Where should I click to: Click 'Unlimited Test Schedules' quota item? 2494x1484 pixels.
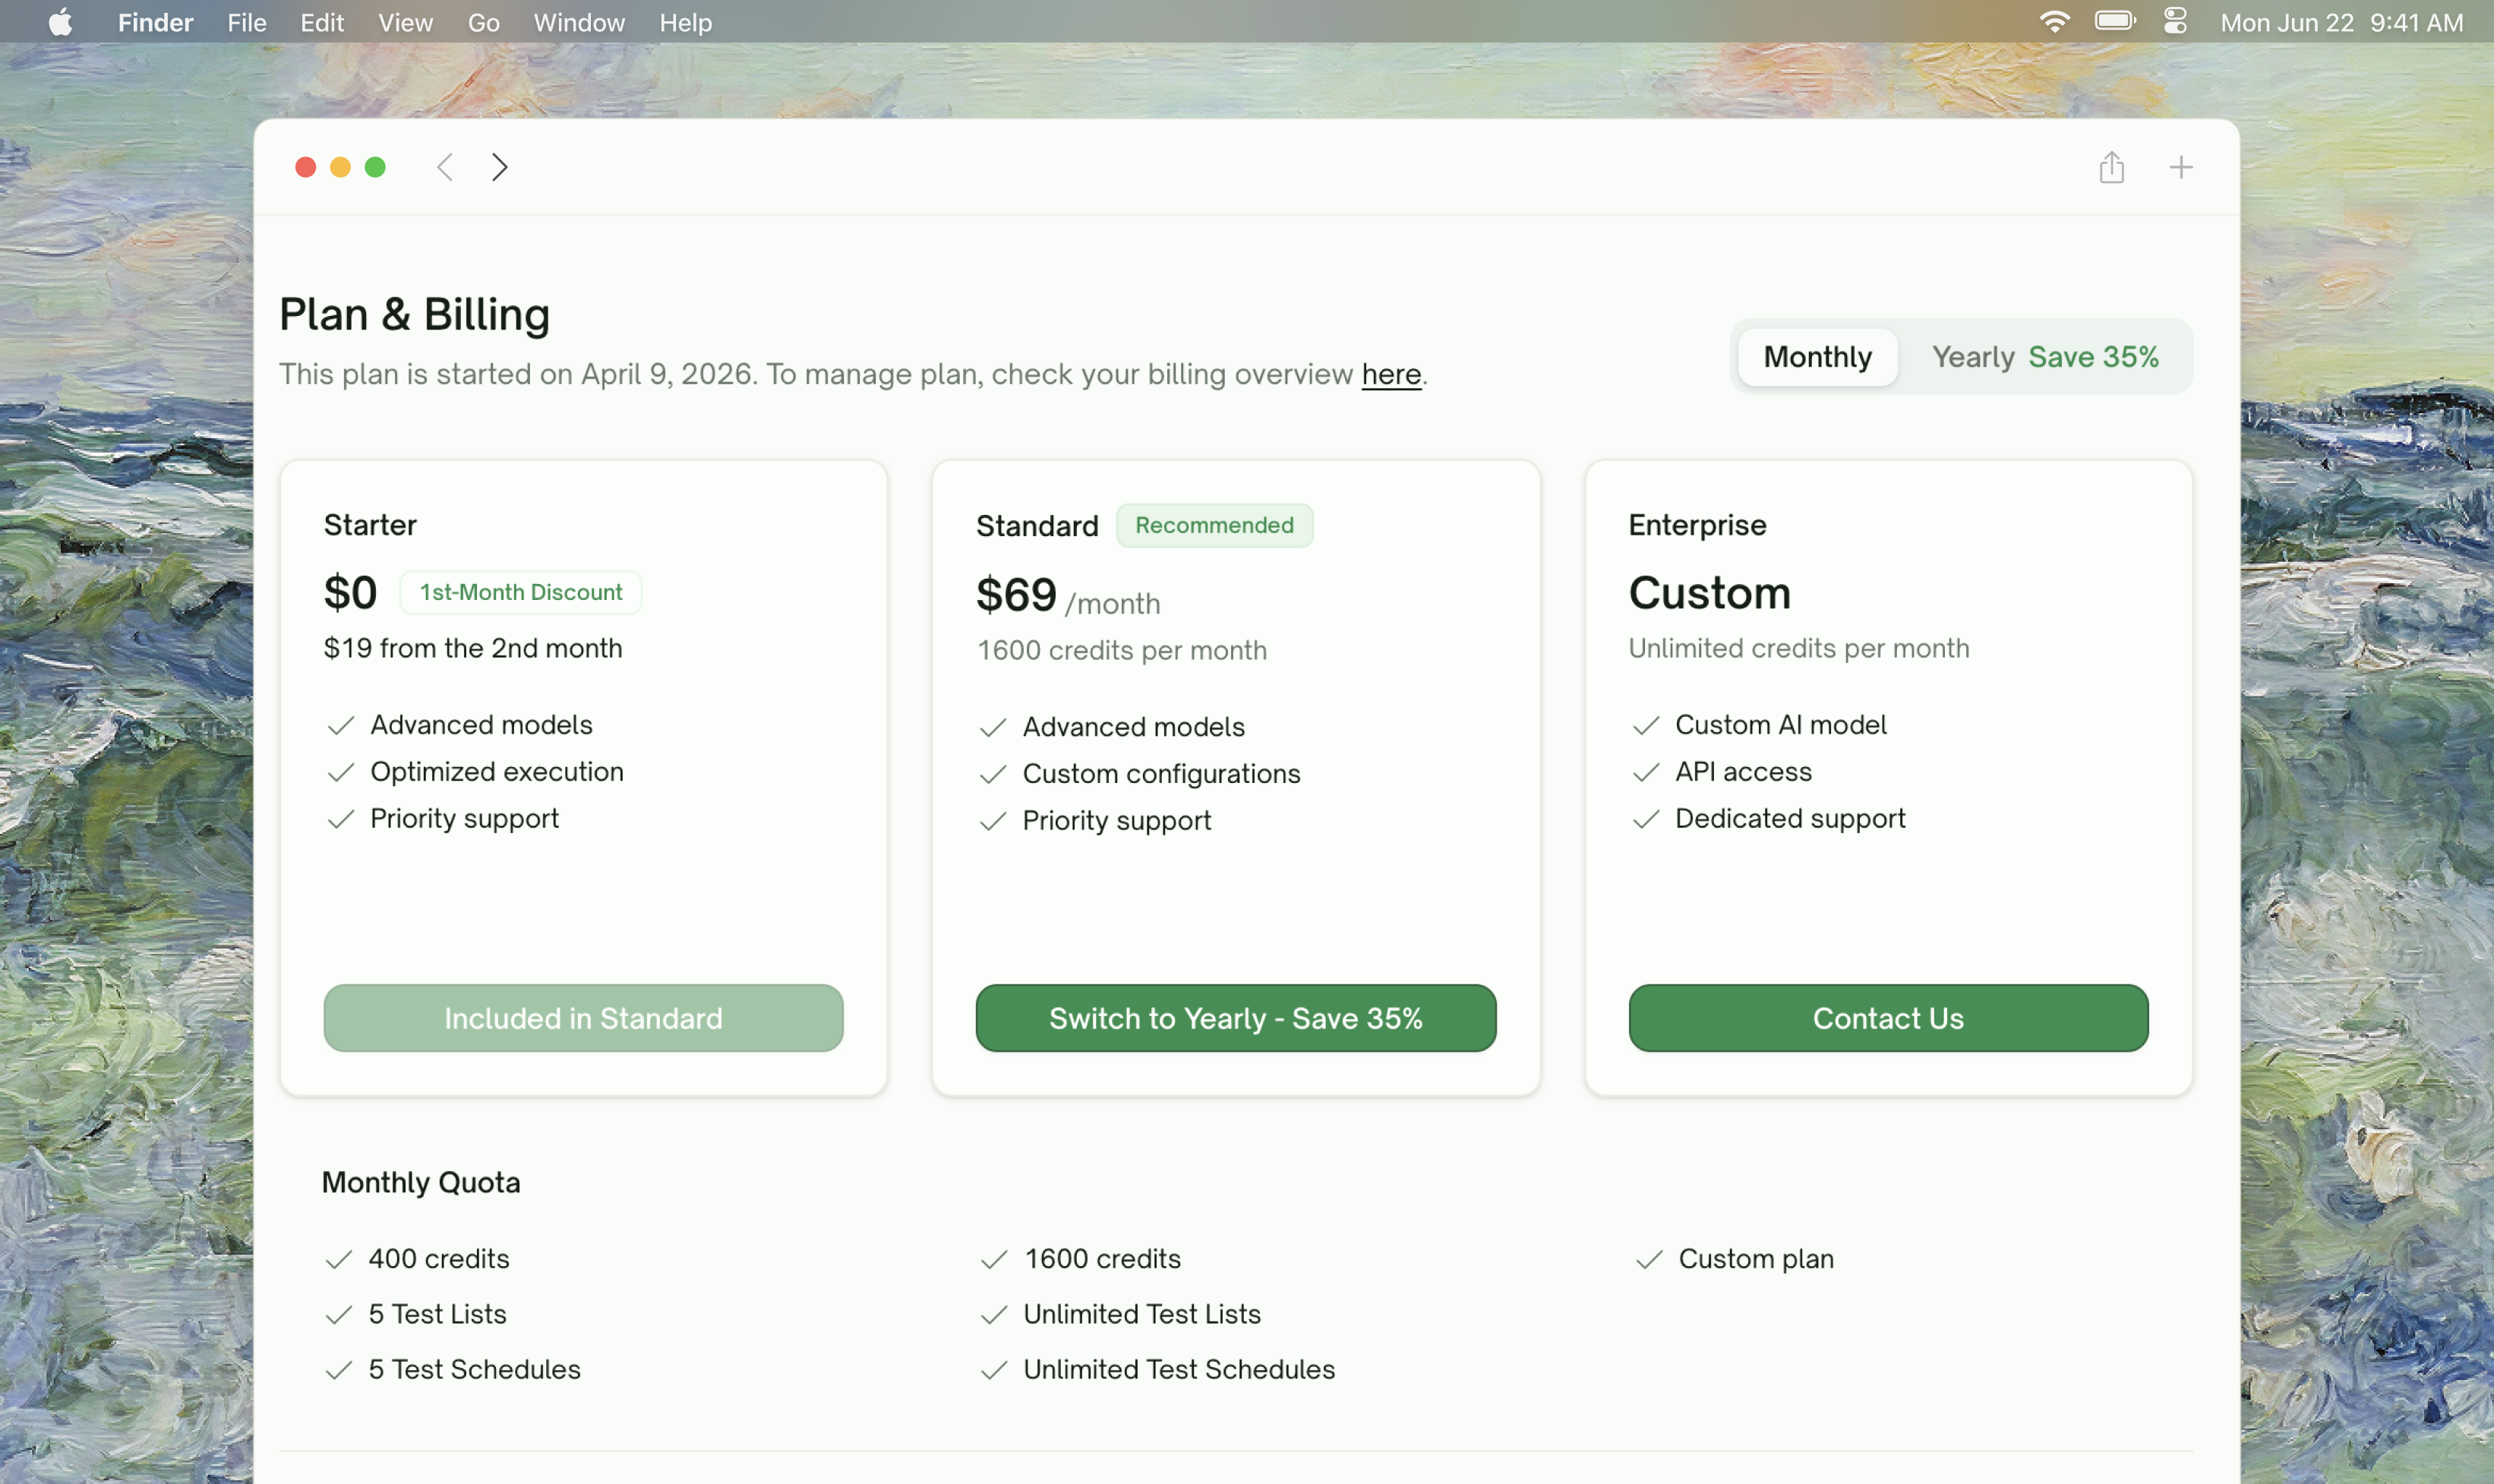1179,1370
